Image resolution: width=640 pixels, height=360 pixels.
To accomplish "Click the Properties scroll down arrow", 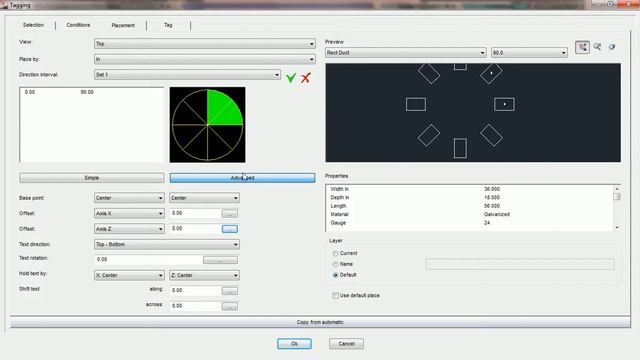I will (617, 228).
